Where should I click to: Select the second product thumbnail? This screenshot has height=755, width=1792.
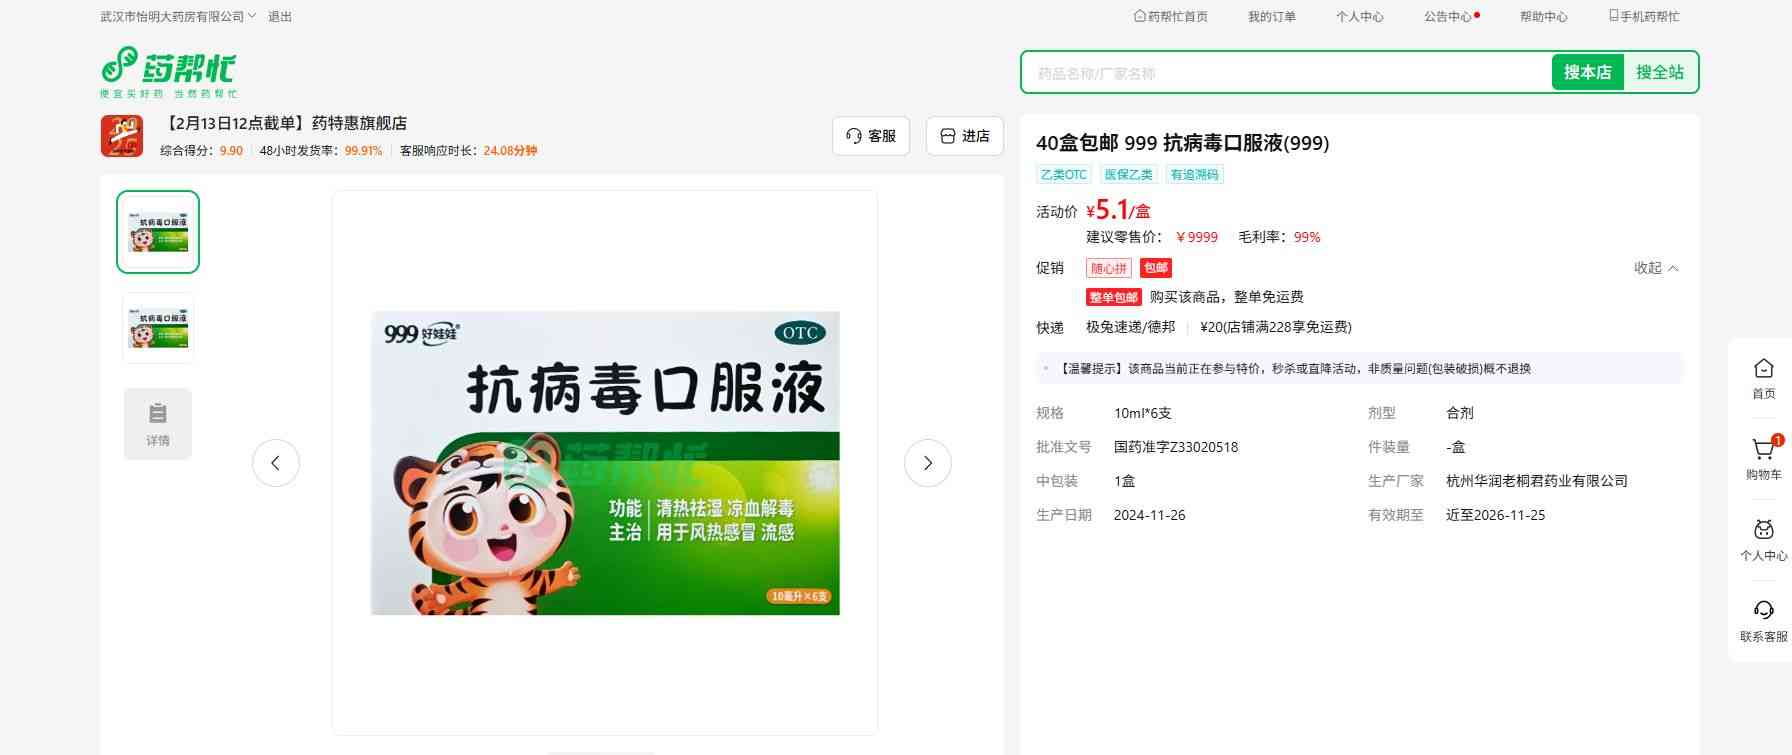(x=158, y=328)
